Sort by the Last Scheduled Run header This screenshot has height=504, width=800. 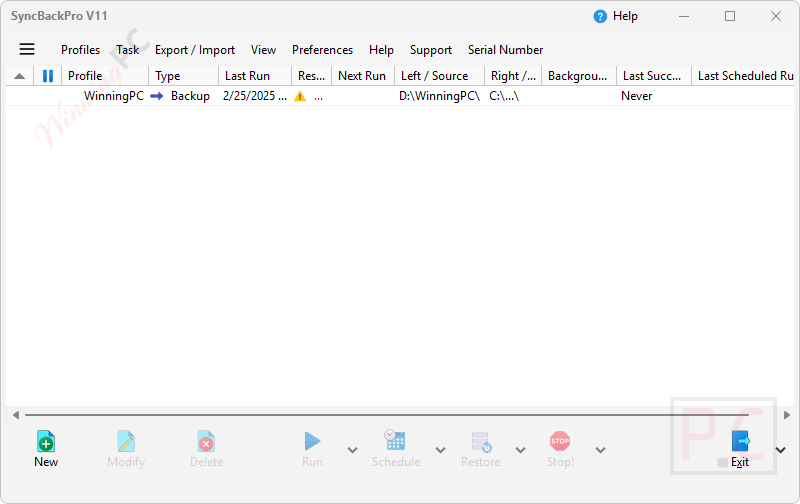pyautogui.click(x=744, y=76)
